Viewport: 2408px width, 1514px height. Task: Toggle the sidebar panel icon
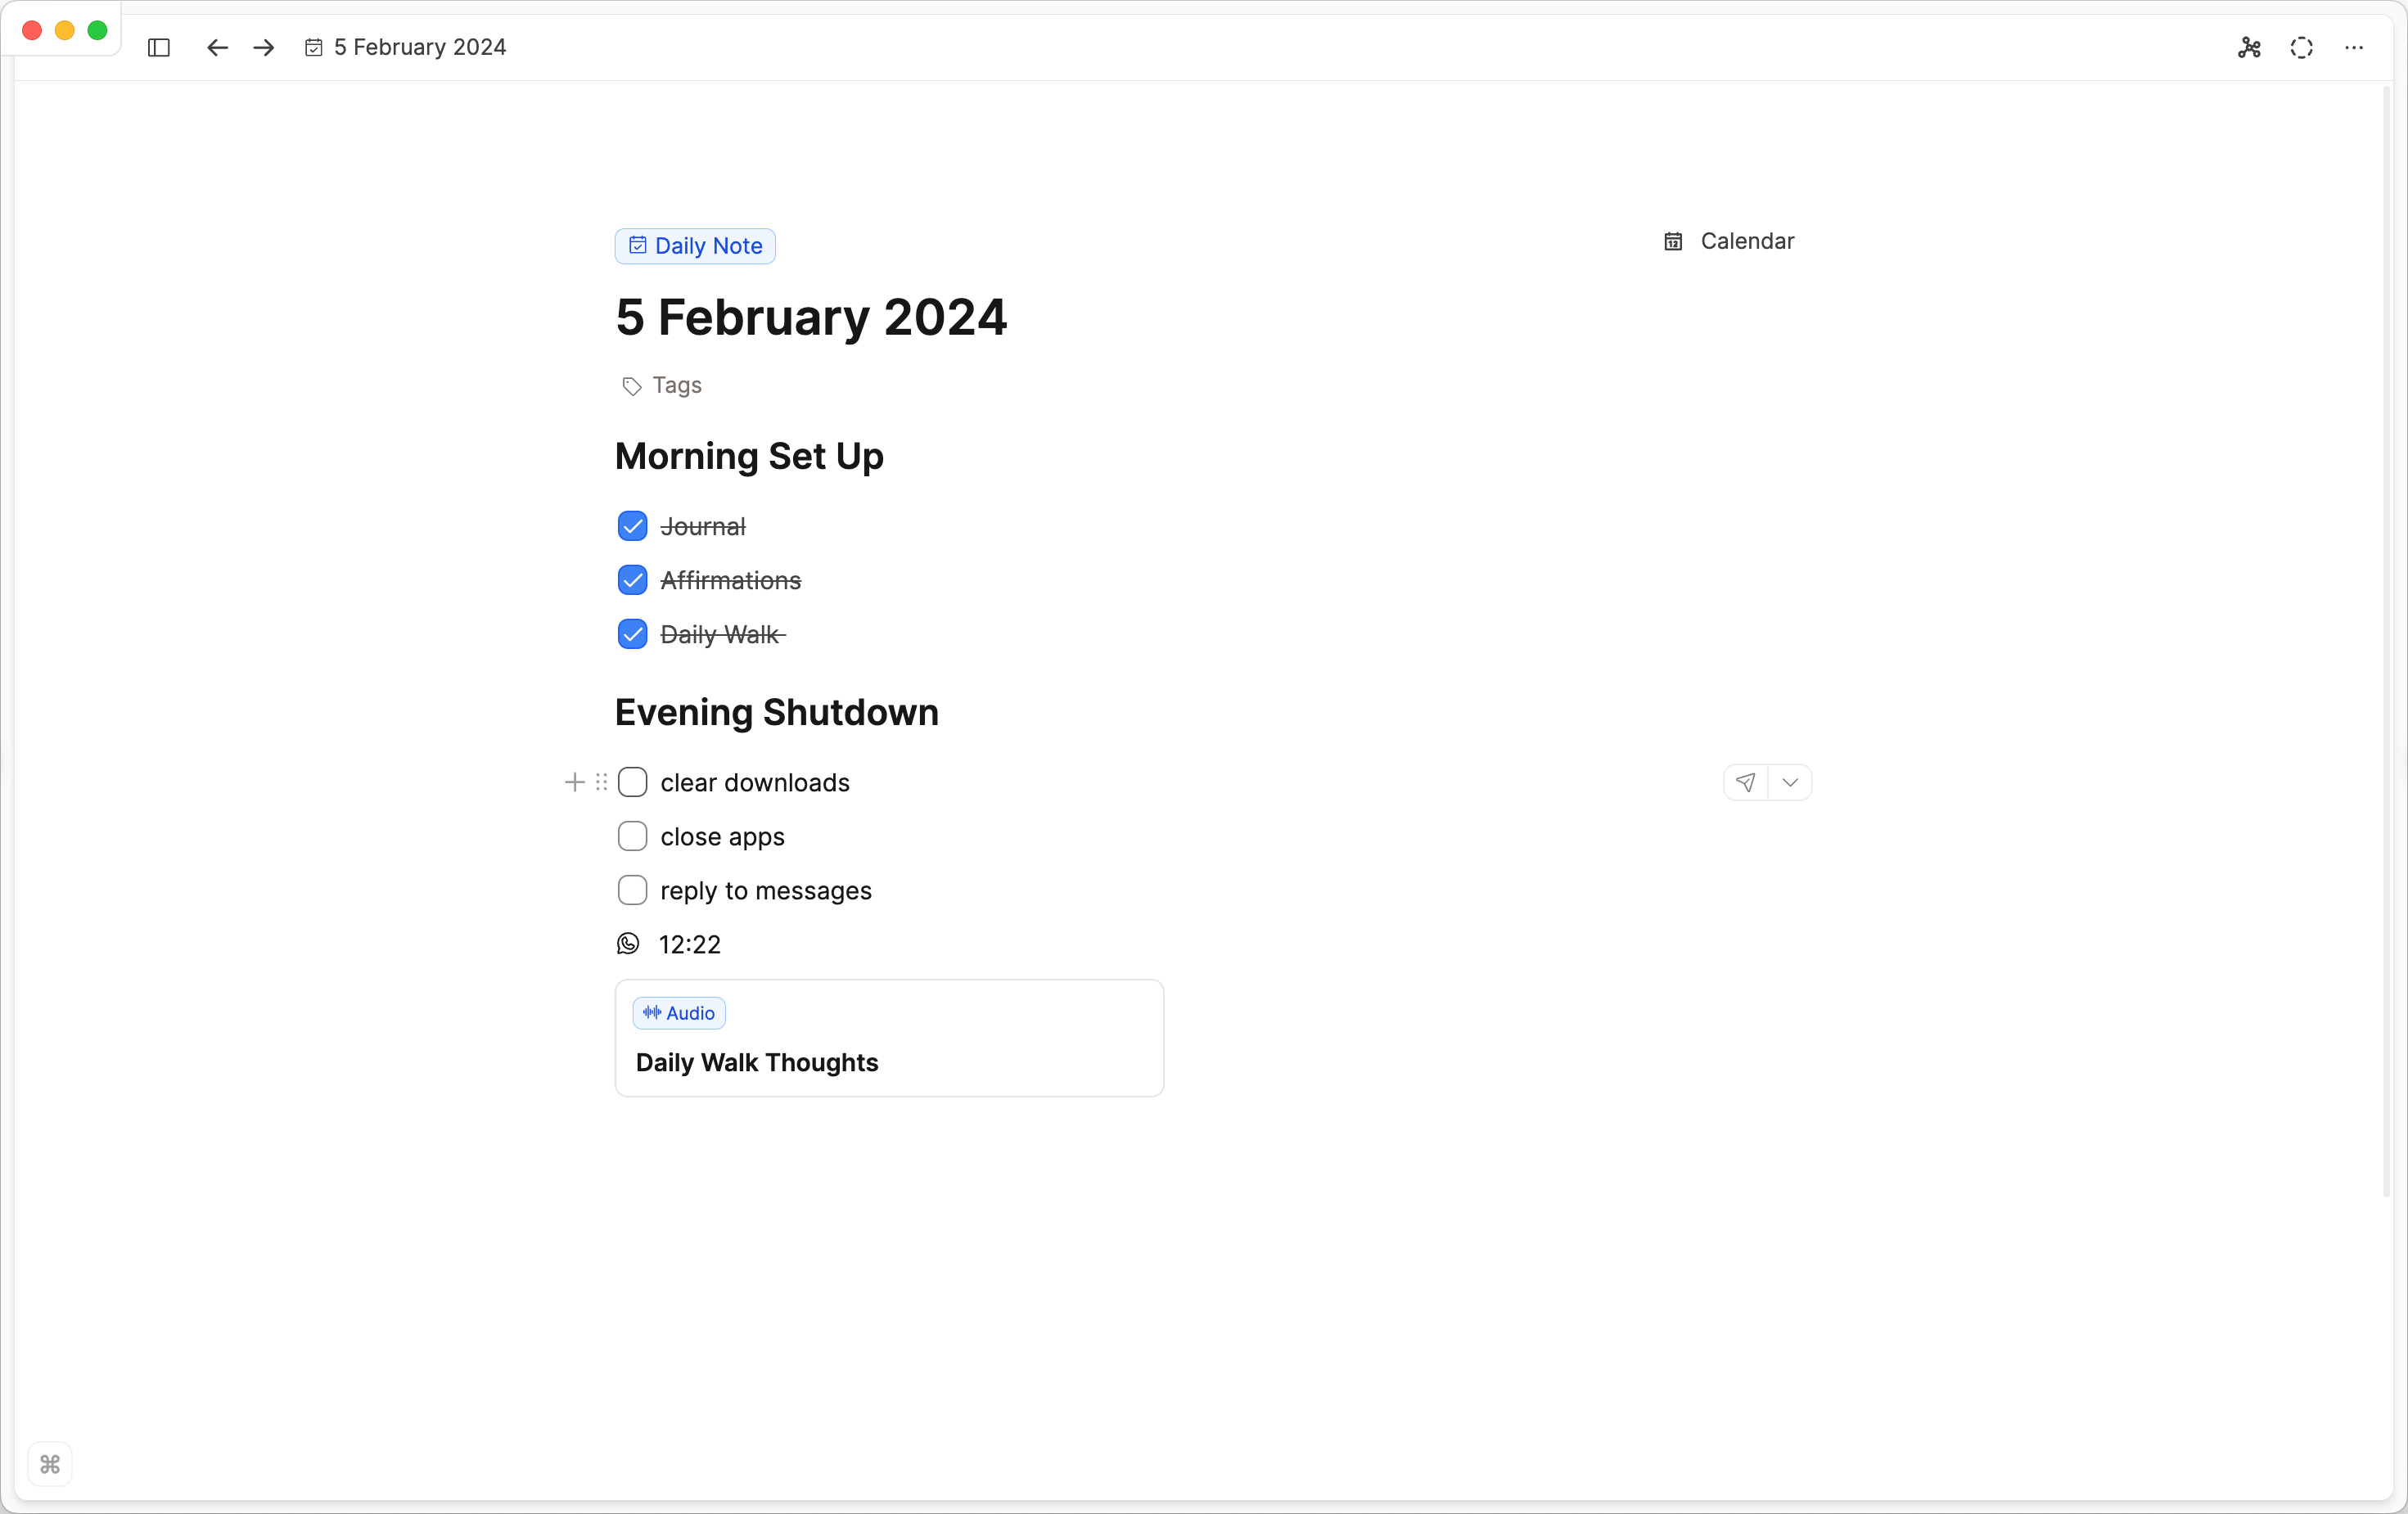(159, 47)
